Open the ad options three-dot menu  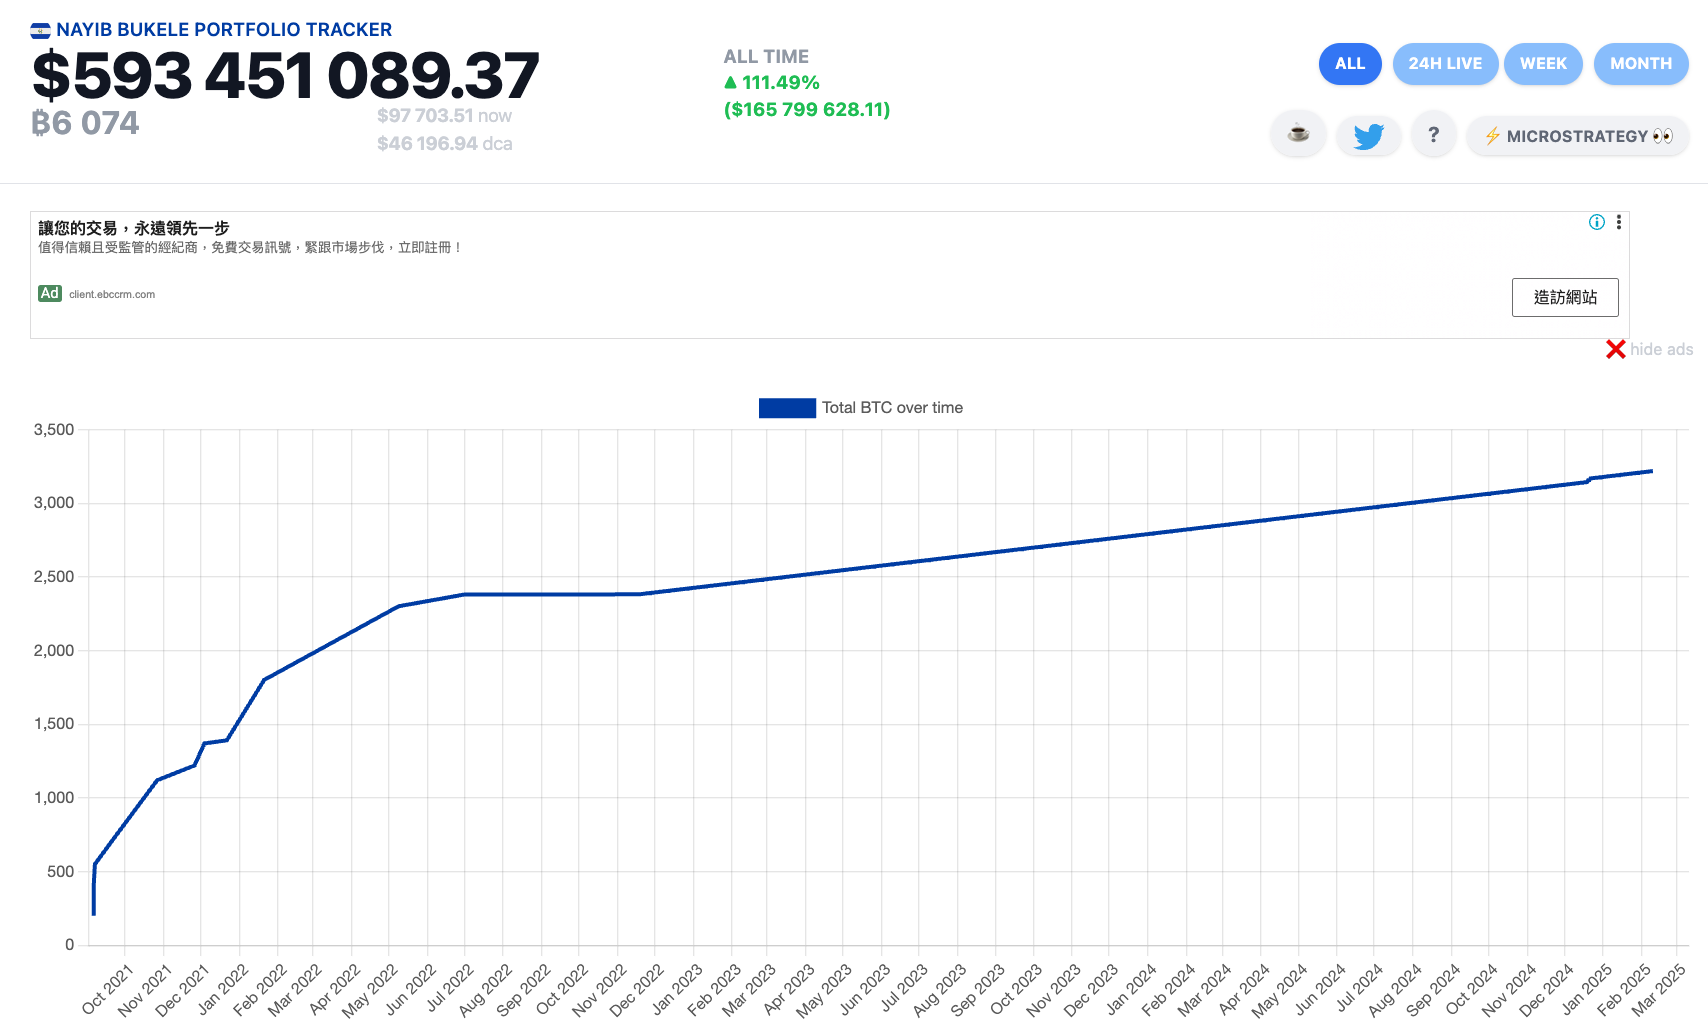1619,222
